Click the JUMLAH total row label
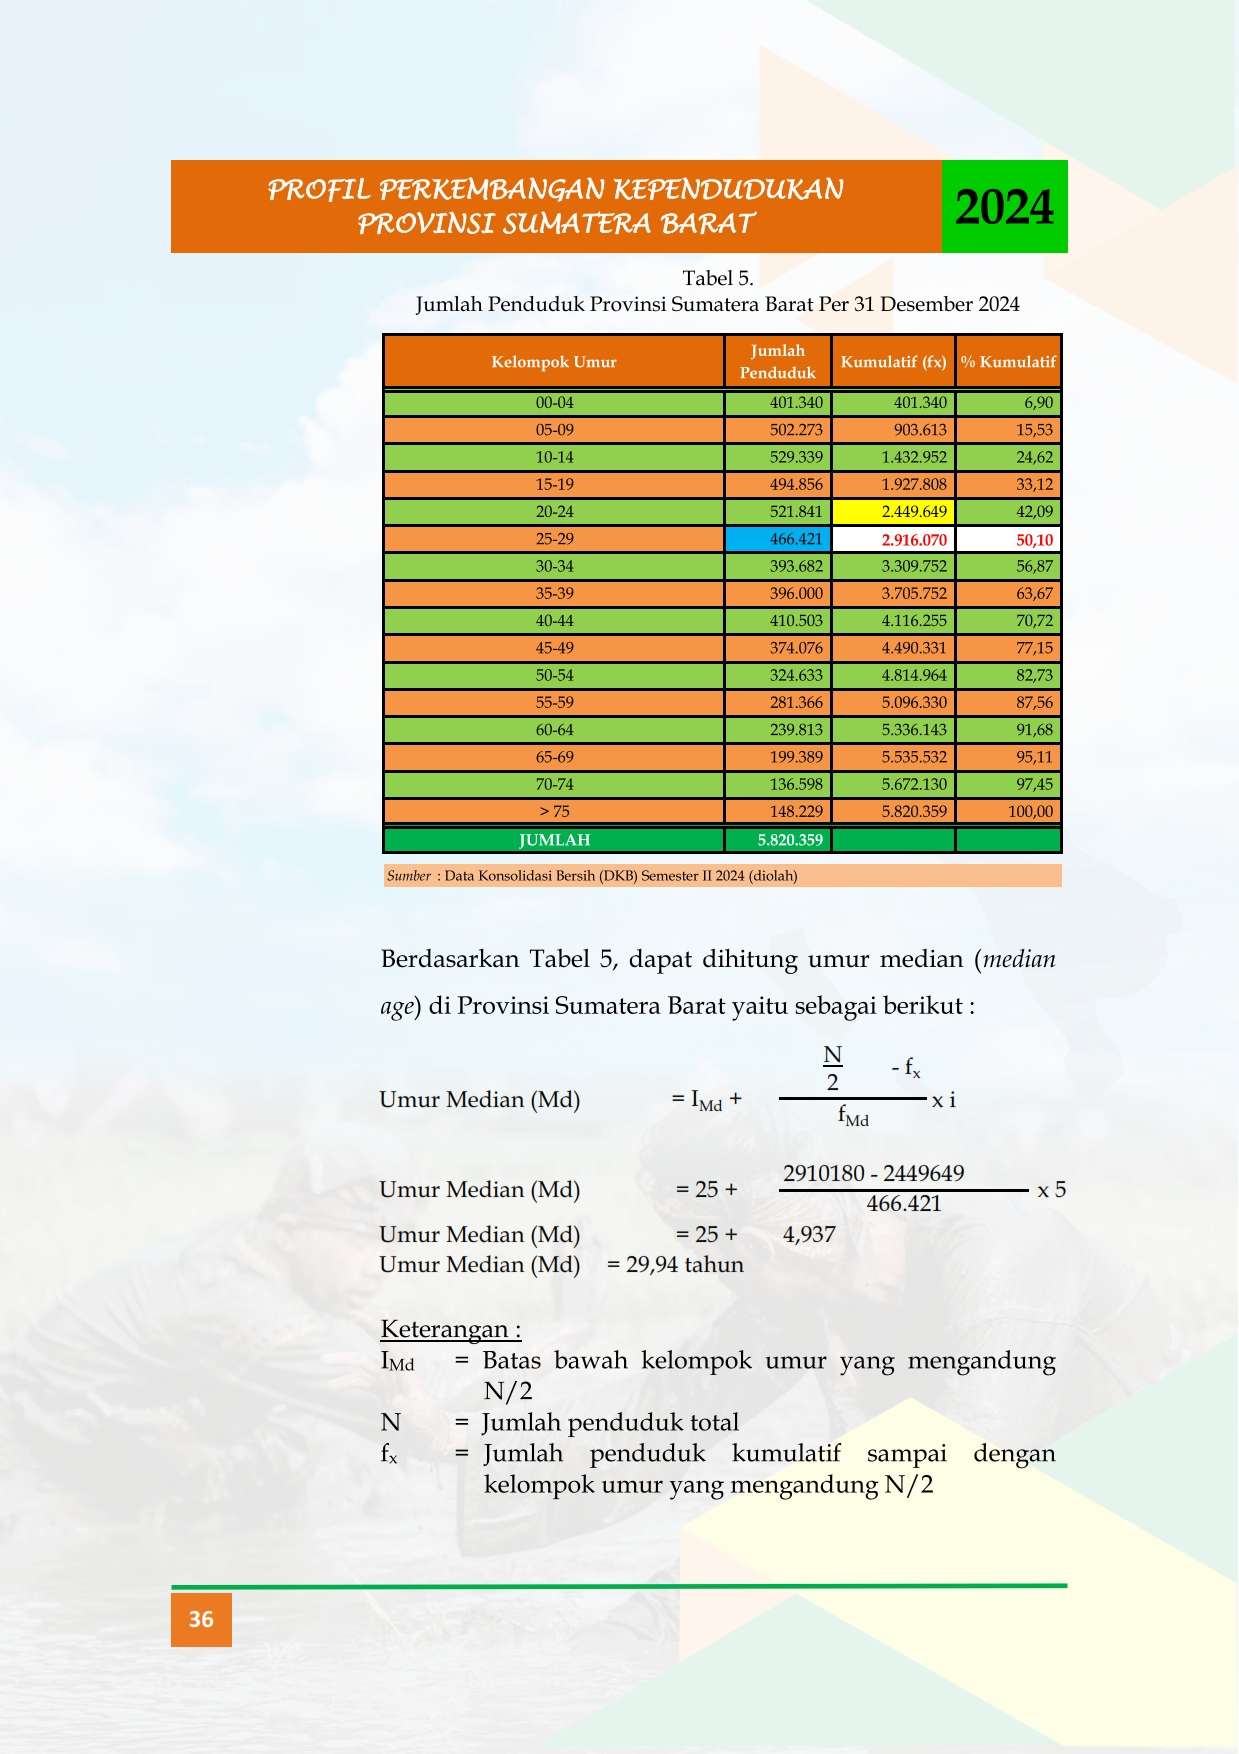This screenshot has height=1754, width=1239. click(x=554, y=840)
